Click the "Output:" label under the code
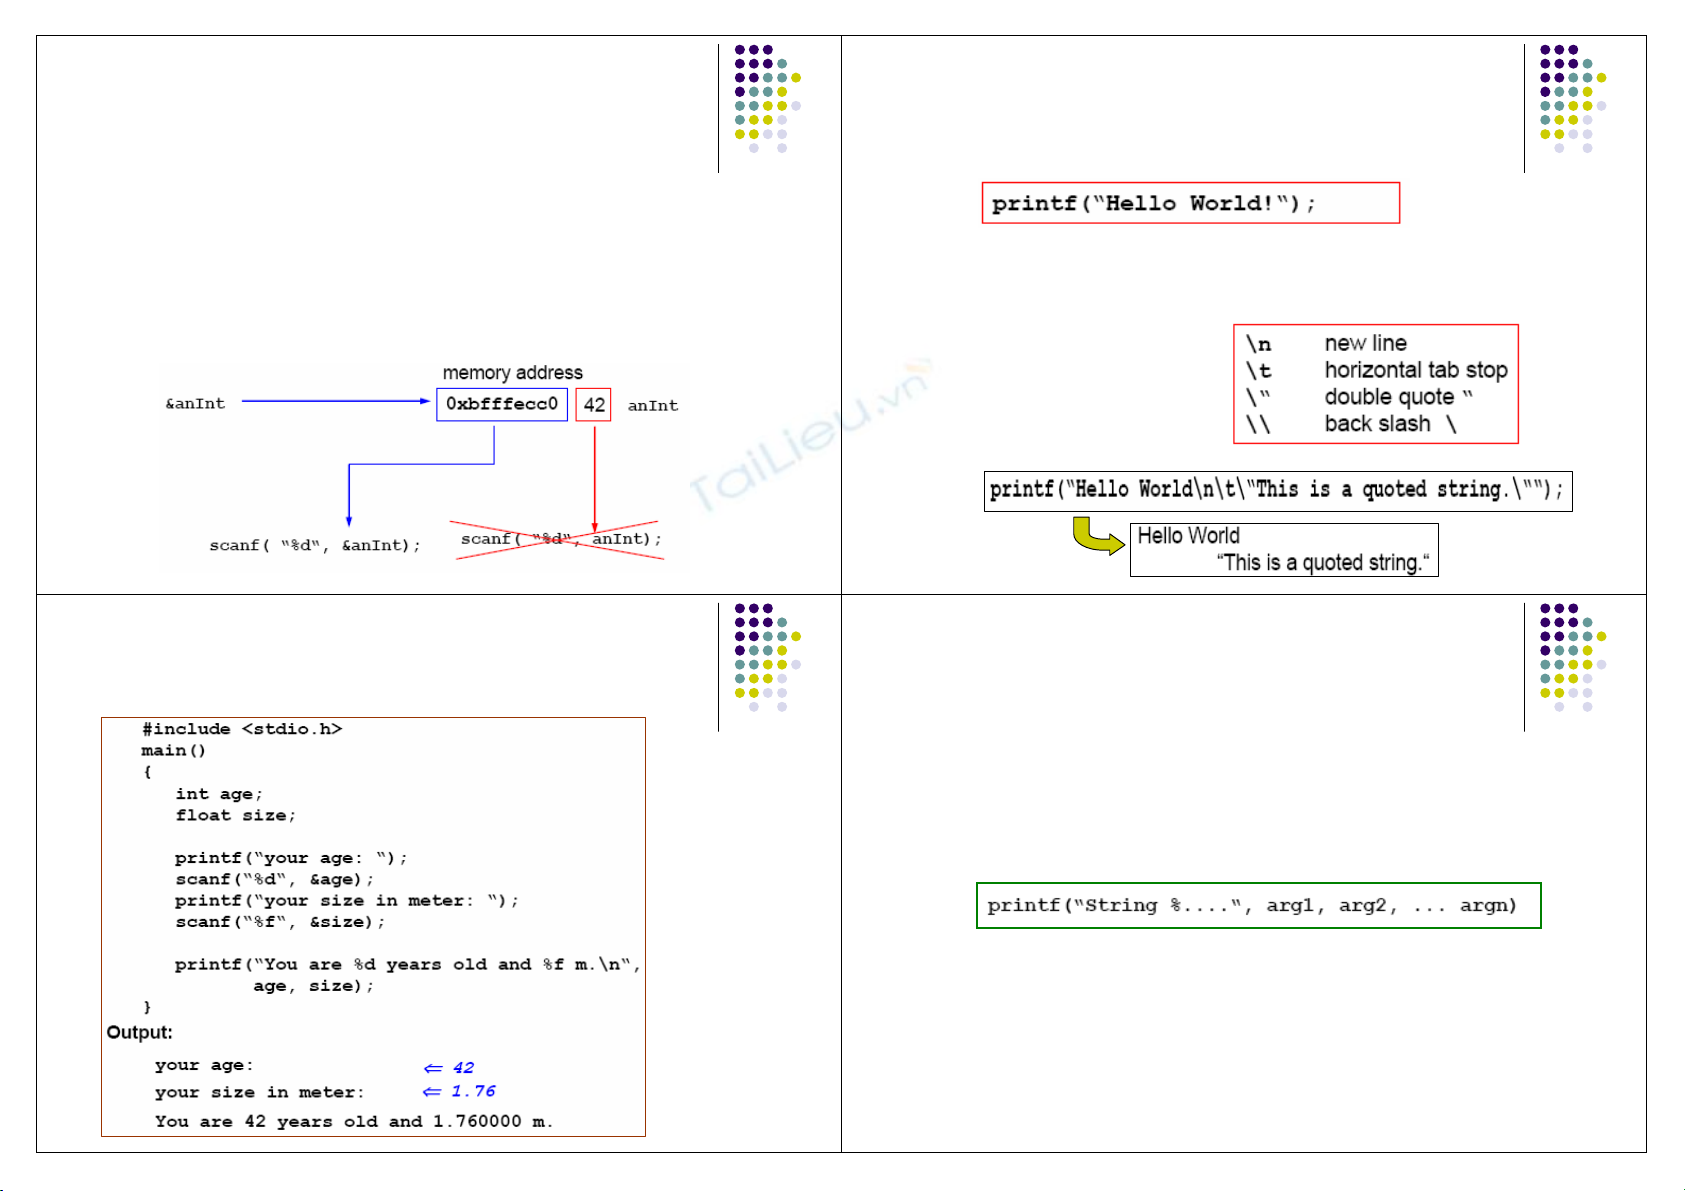 (140, 1032)
